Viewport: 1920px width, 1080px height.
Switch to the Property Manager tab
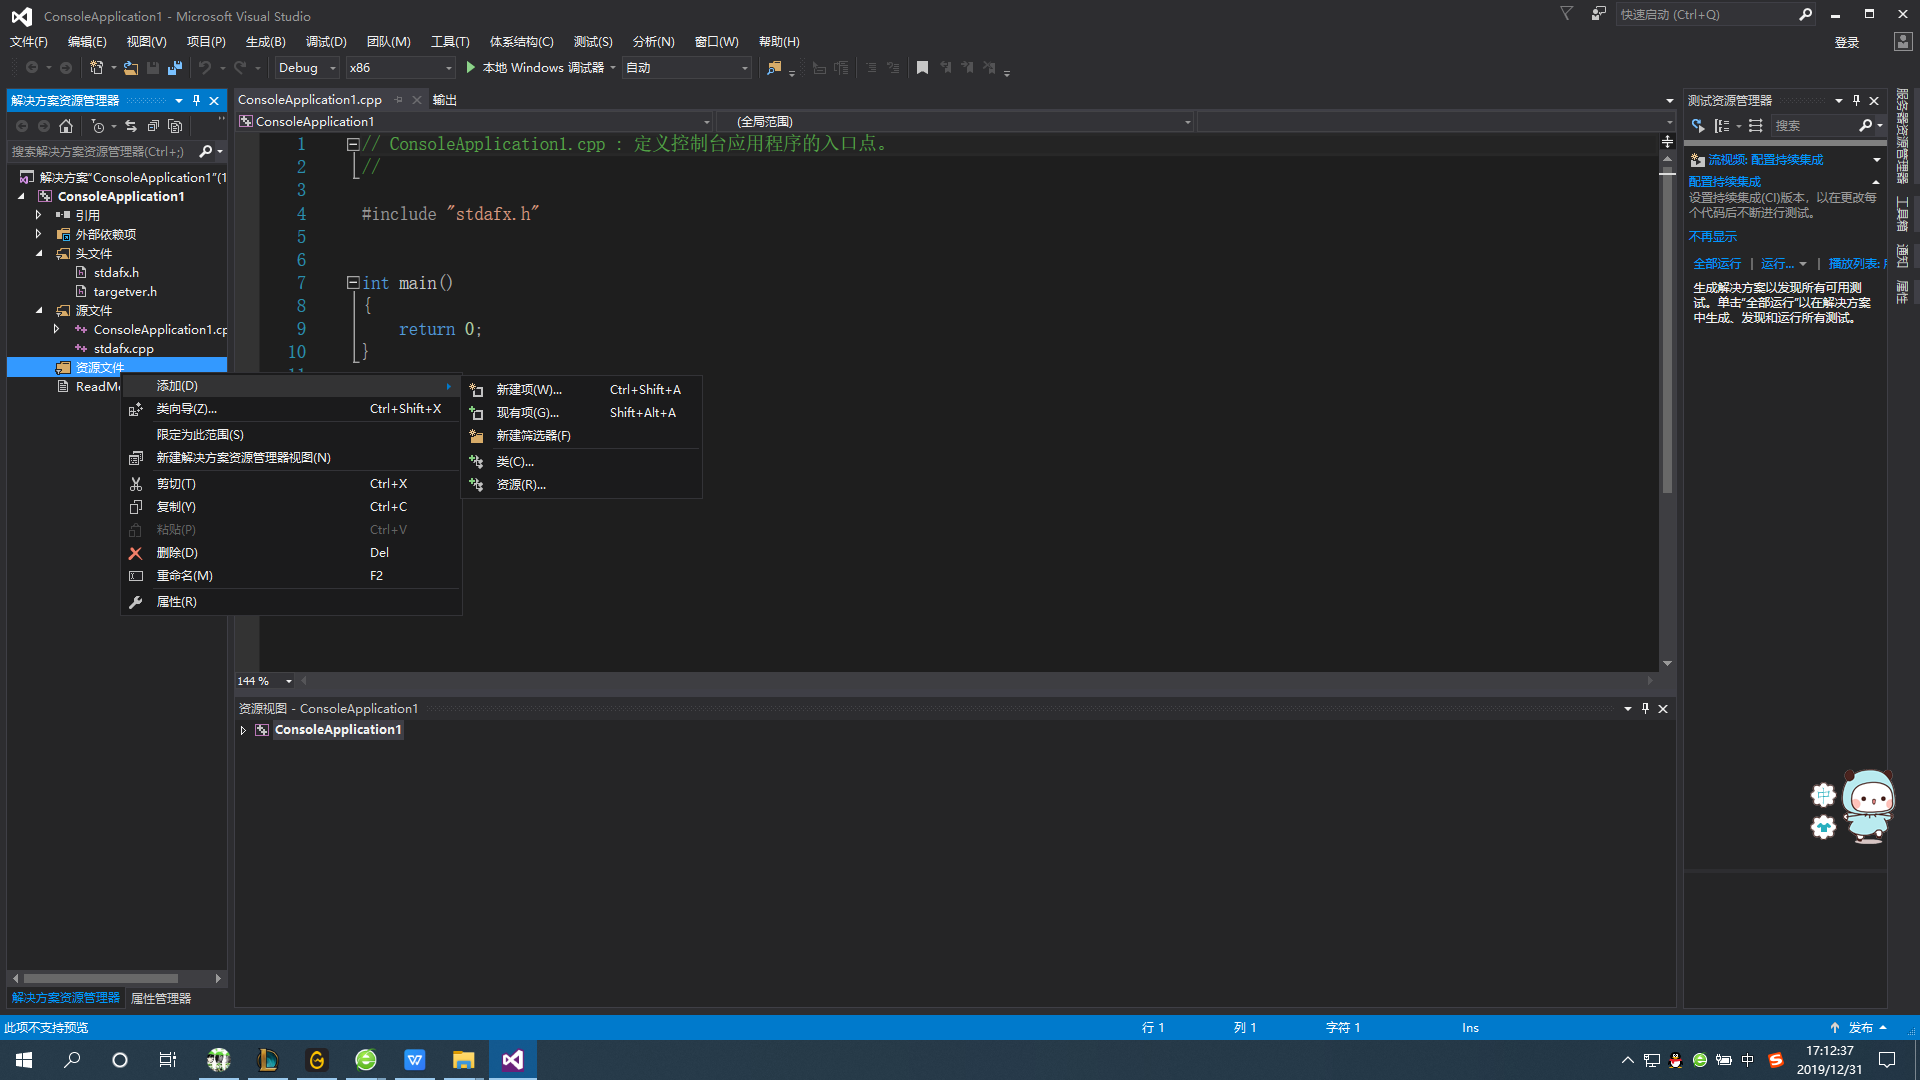[161, 998]
